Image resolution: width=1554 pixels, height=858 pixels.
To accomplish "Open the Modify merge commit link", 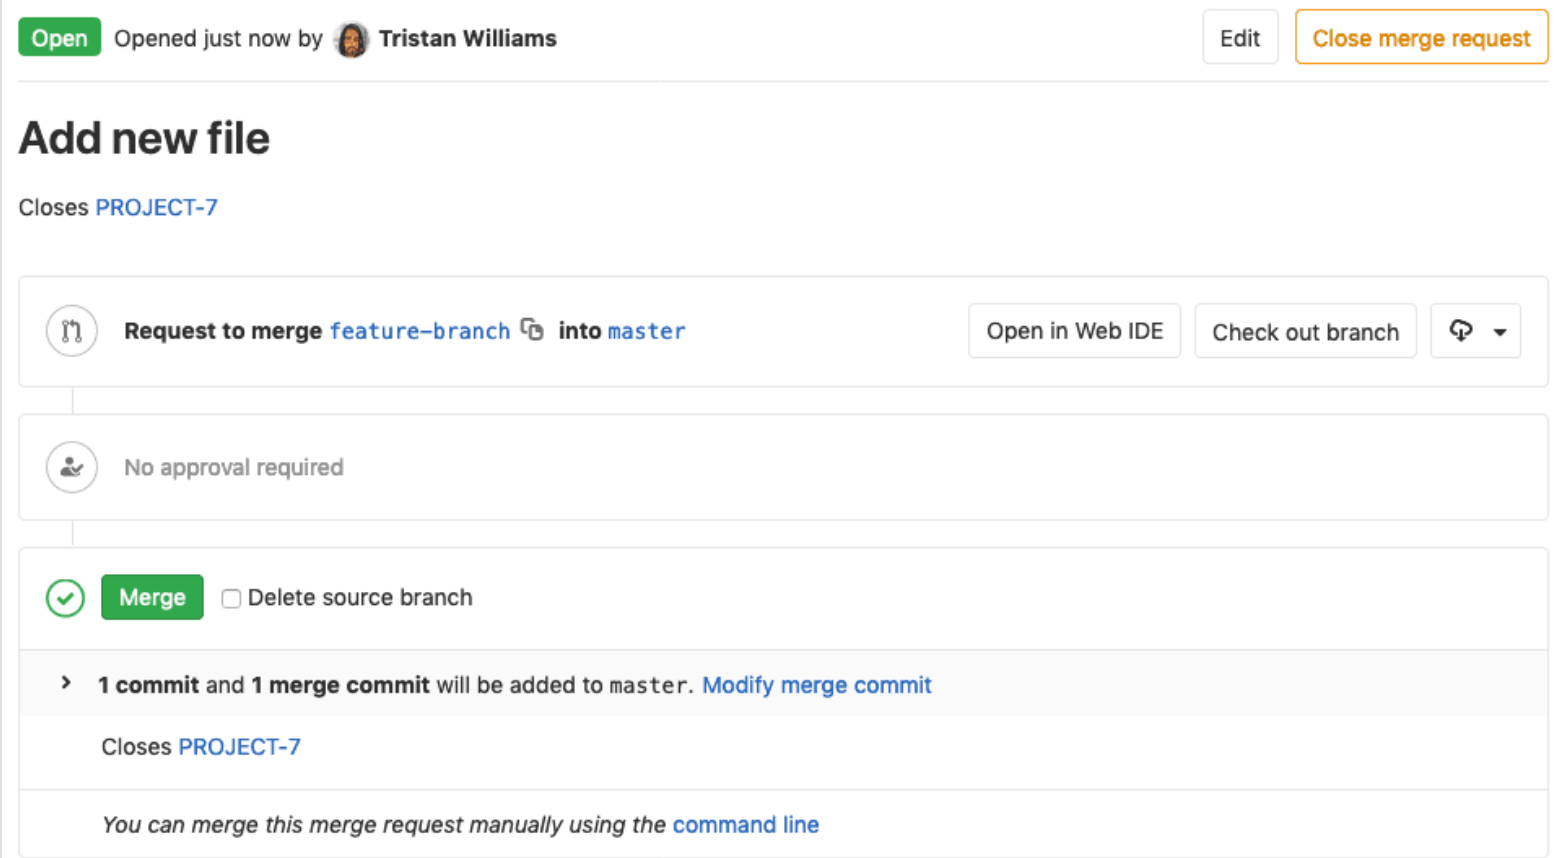I will pos(816,685).
